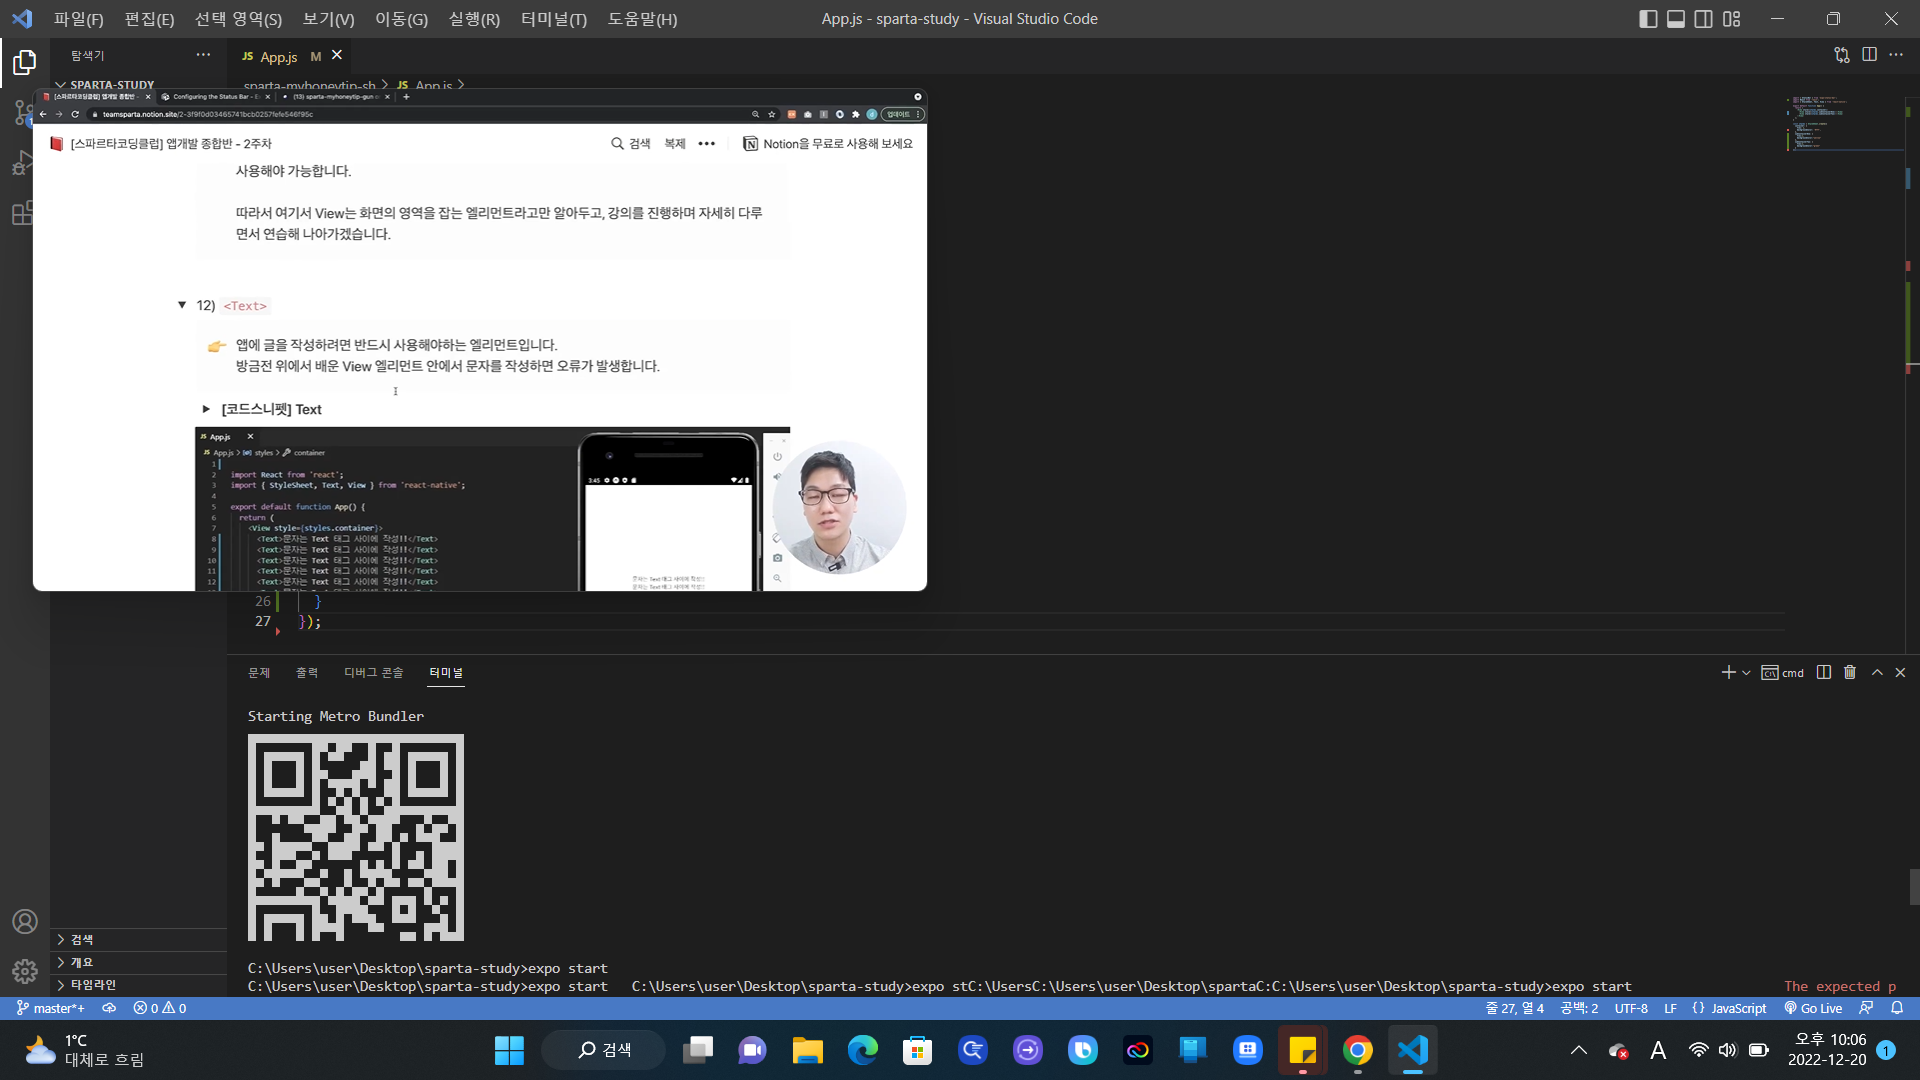Image resolution: width=1920 pixels, height=1080 pixels.
Task: Toggle primary sidebar layout icon
Action: point(1648,19)
